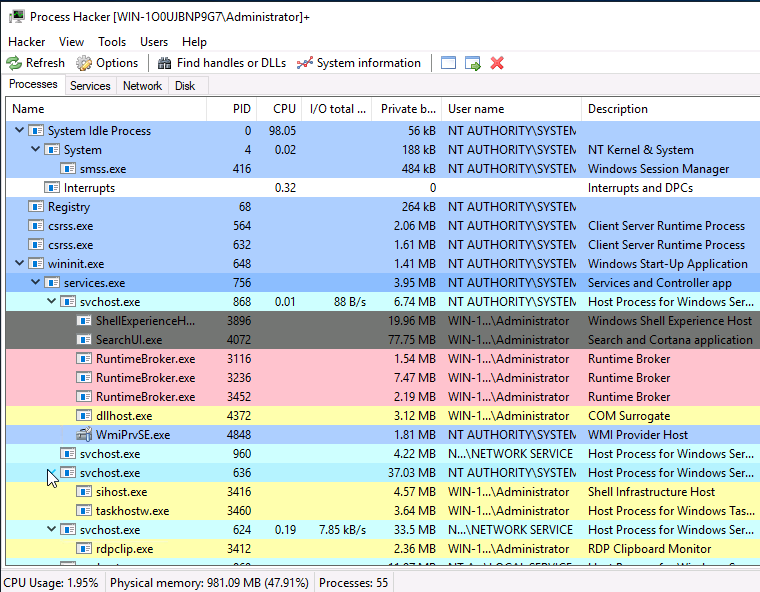760x592 pixels.
Task: Click the Refresh toolbar icon
Action: [14, 63]
